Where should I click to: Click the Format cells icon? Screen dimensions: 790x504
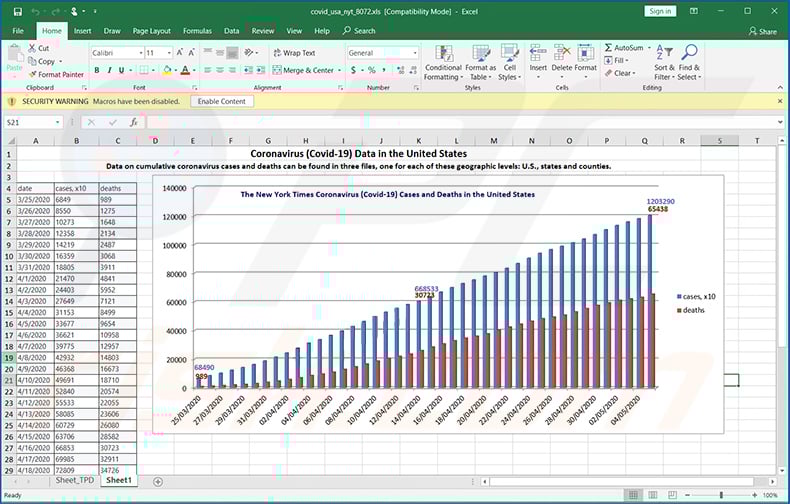[x=585, y=52]
